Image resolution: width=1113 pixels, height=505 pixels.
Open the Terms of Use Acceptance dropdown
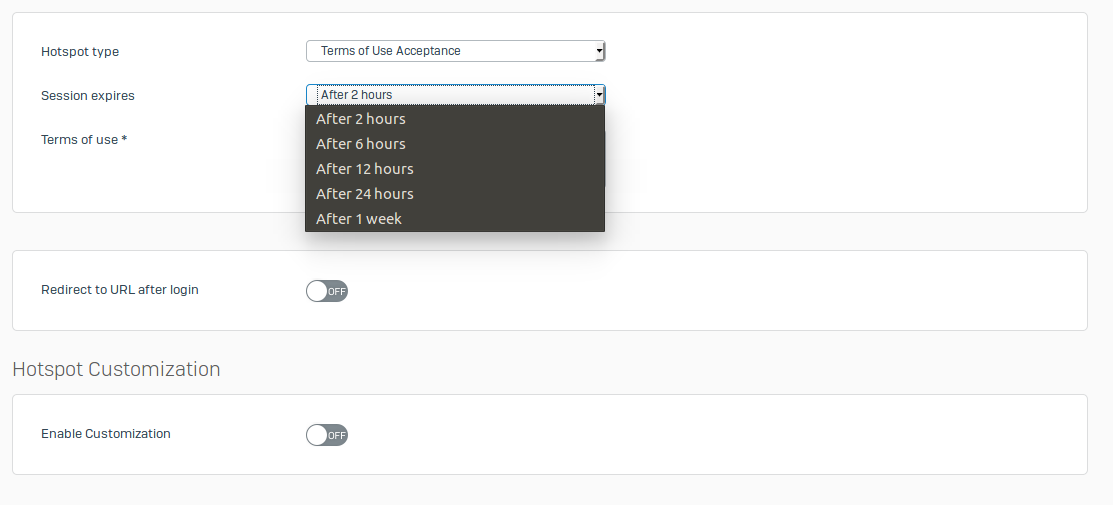[x=455, y=51]
